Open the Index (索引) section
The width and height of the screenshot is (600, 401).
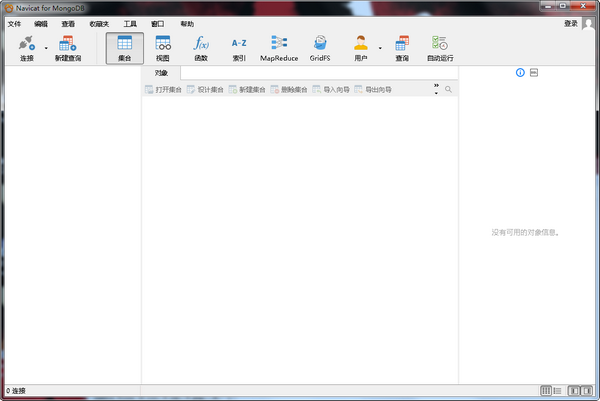(239, 47)
